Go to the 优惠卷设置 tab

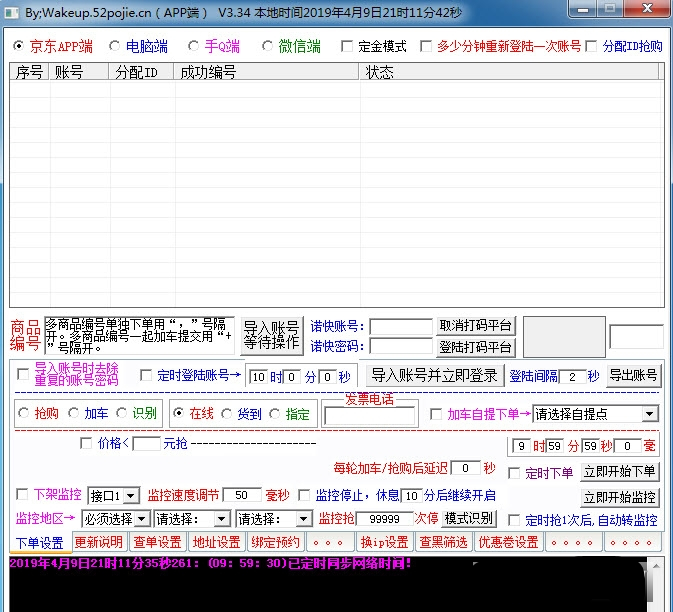click(x=507, y=542)
